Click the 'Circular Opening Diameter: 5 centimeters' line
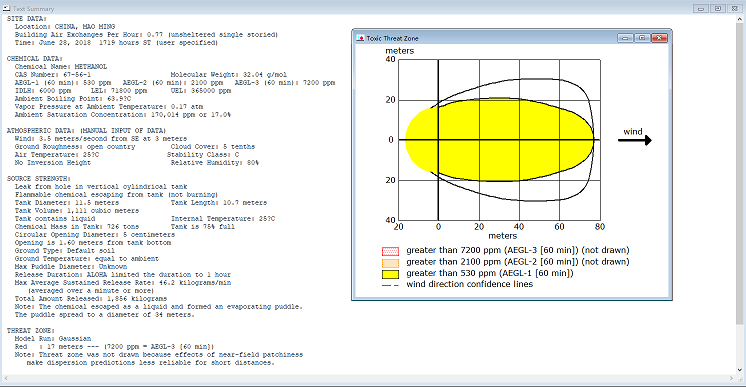The image size is (746, 387). tap(95, 235)
